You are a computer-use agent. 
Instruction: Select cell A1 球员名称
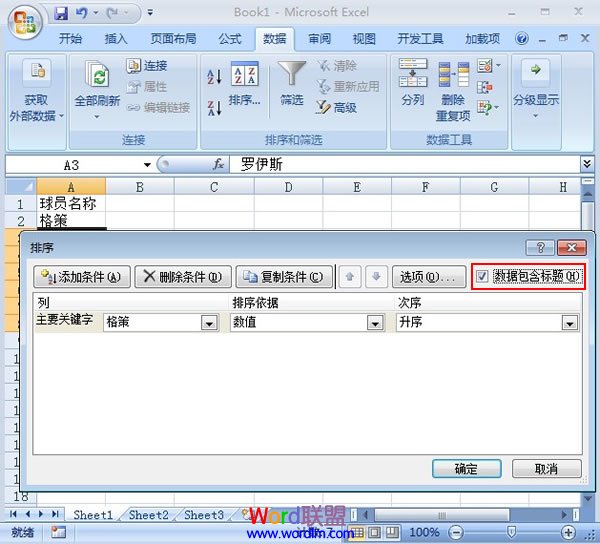71,204
